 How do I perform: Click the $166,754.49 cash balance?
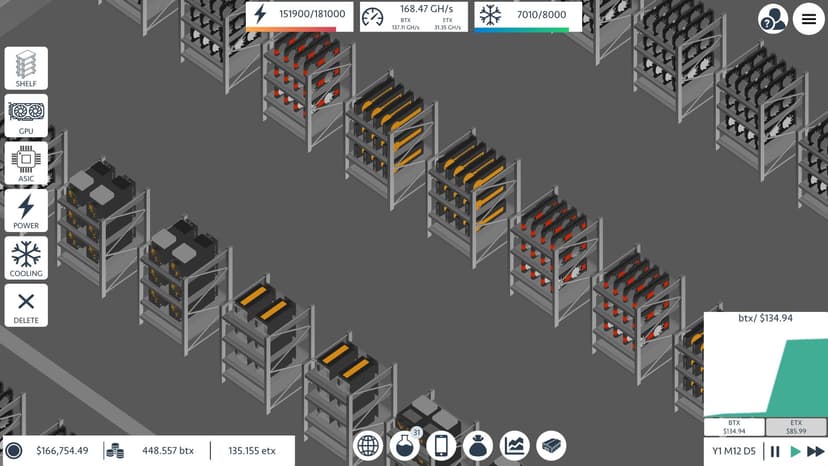62,451
